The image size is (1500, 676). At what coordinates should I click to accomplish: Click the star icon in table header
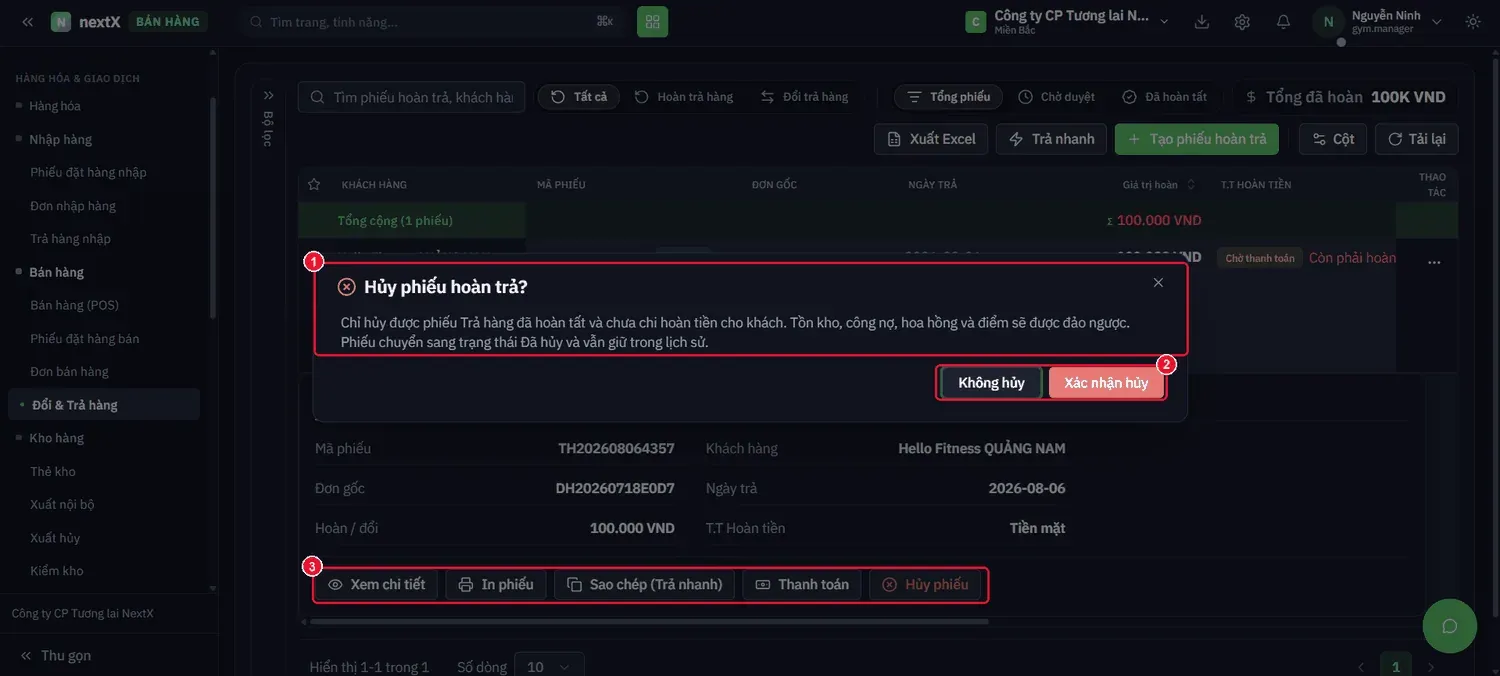point(314,185)
